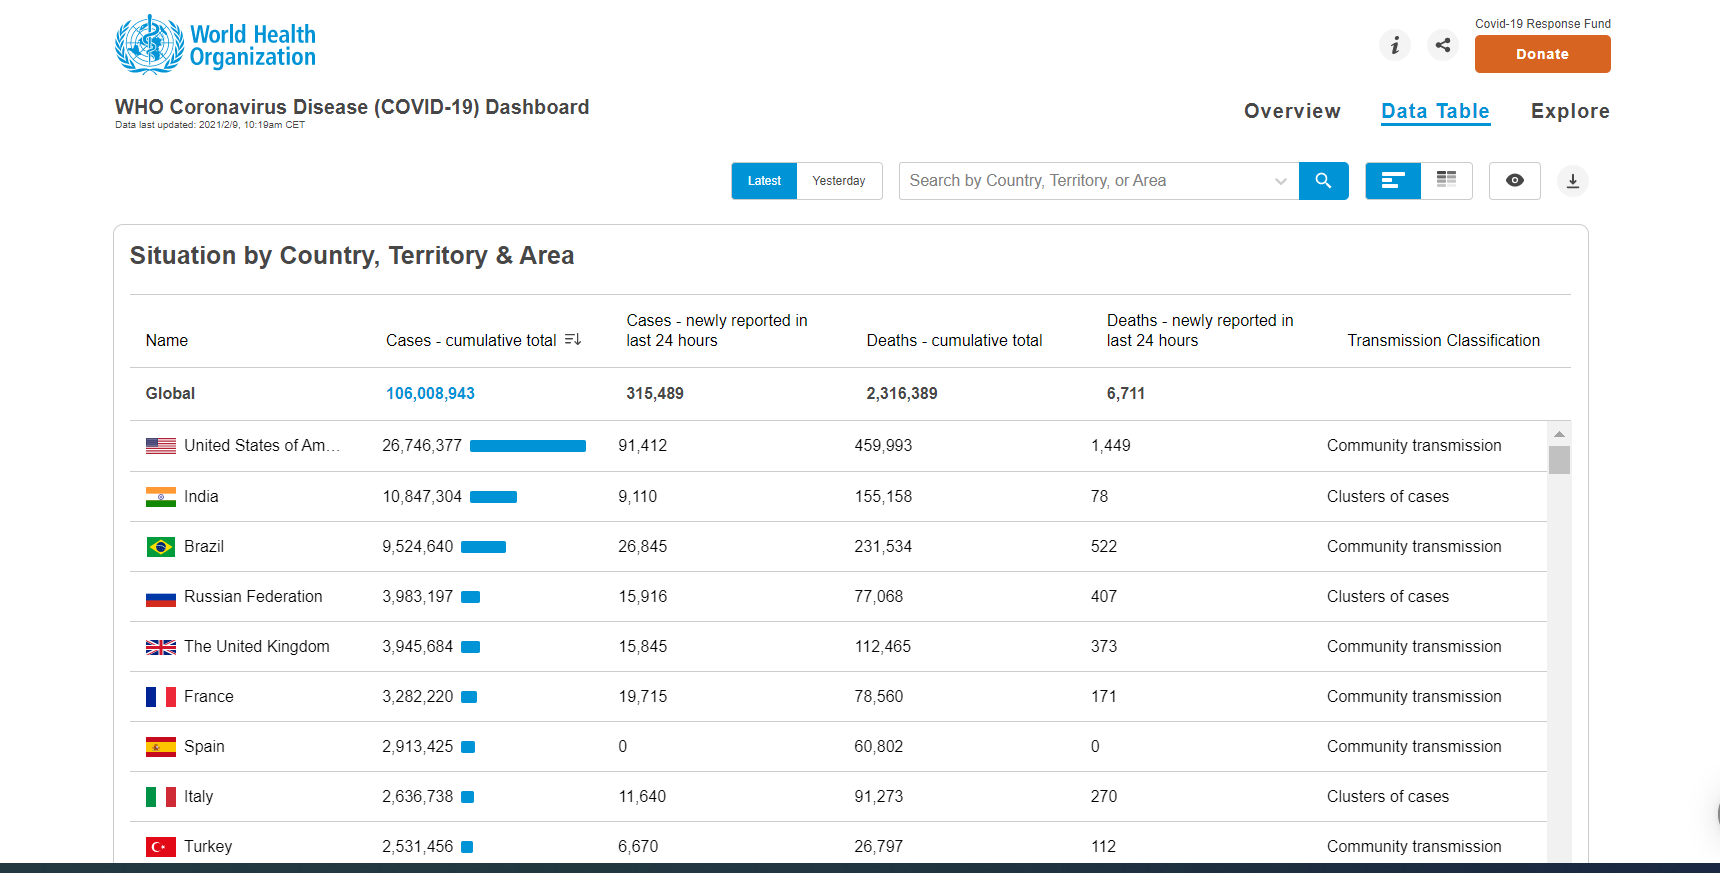Expand the country search dropdown arrow
Image resolution: width=1720 pixels, height=873 pixels.
(1280, 181)
